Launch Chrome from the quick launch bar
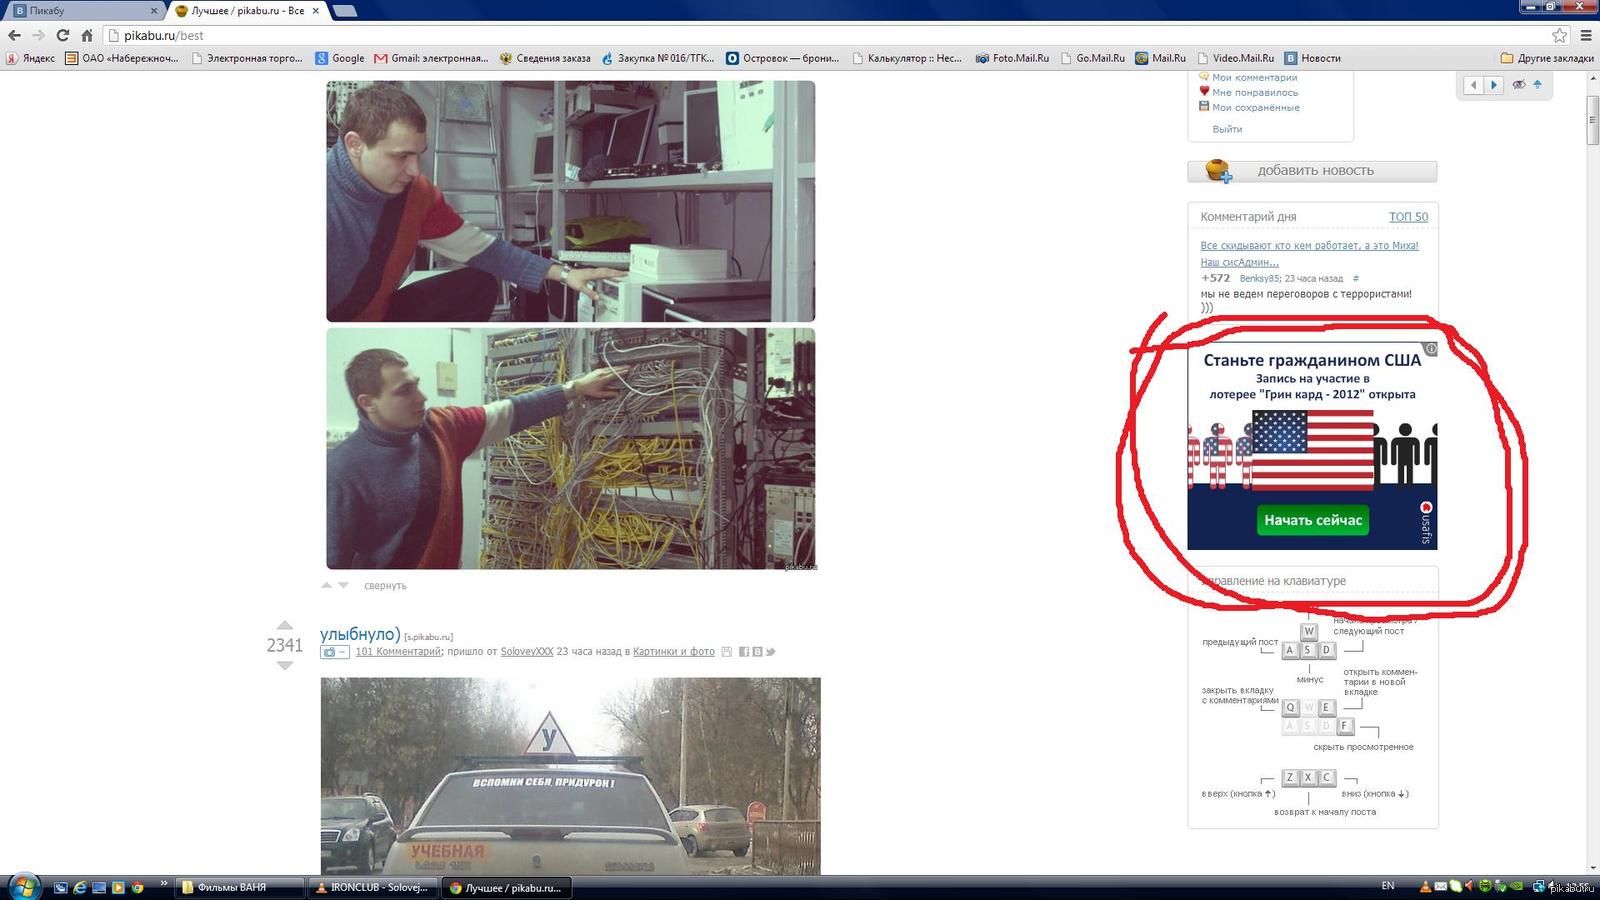 pos(137,887)
